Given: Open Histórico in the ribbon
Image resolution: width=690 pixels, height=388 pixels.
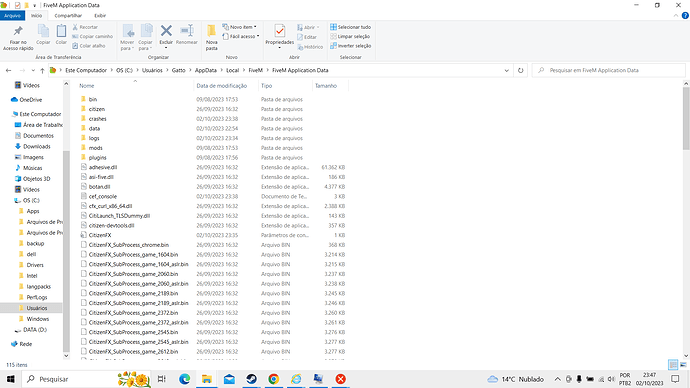Looking at the screenshot, I should click(310, 47).
